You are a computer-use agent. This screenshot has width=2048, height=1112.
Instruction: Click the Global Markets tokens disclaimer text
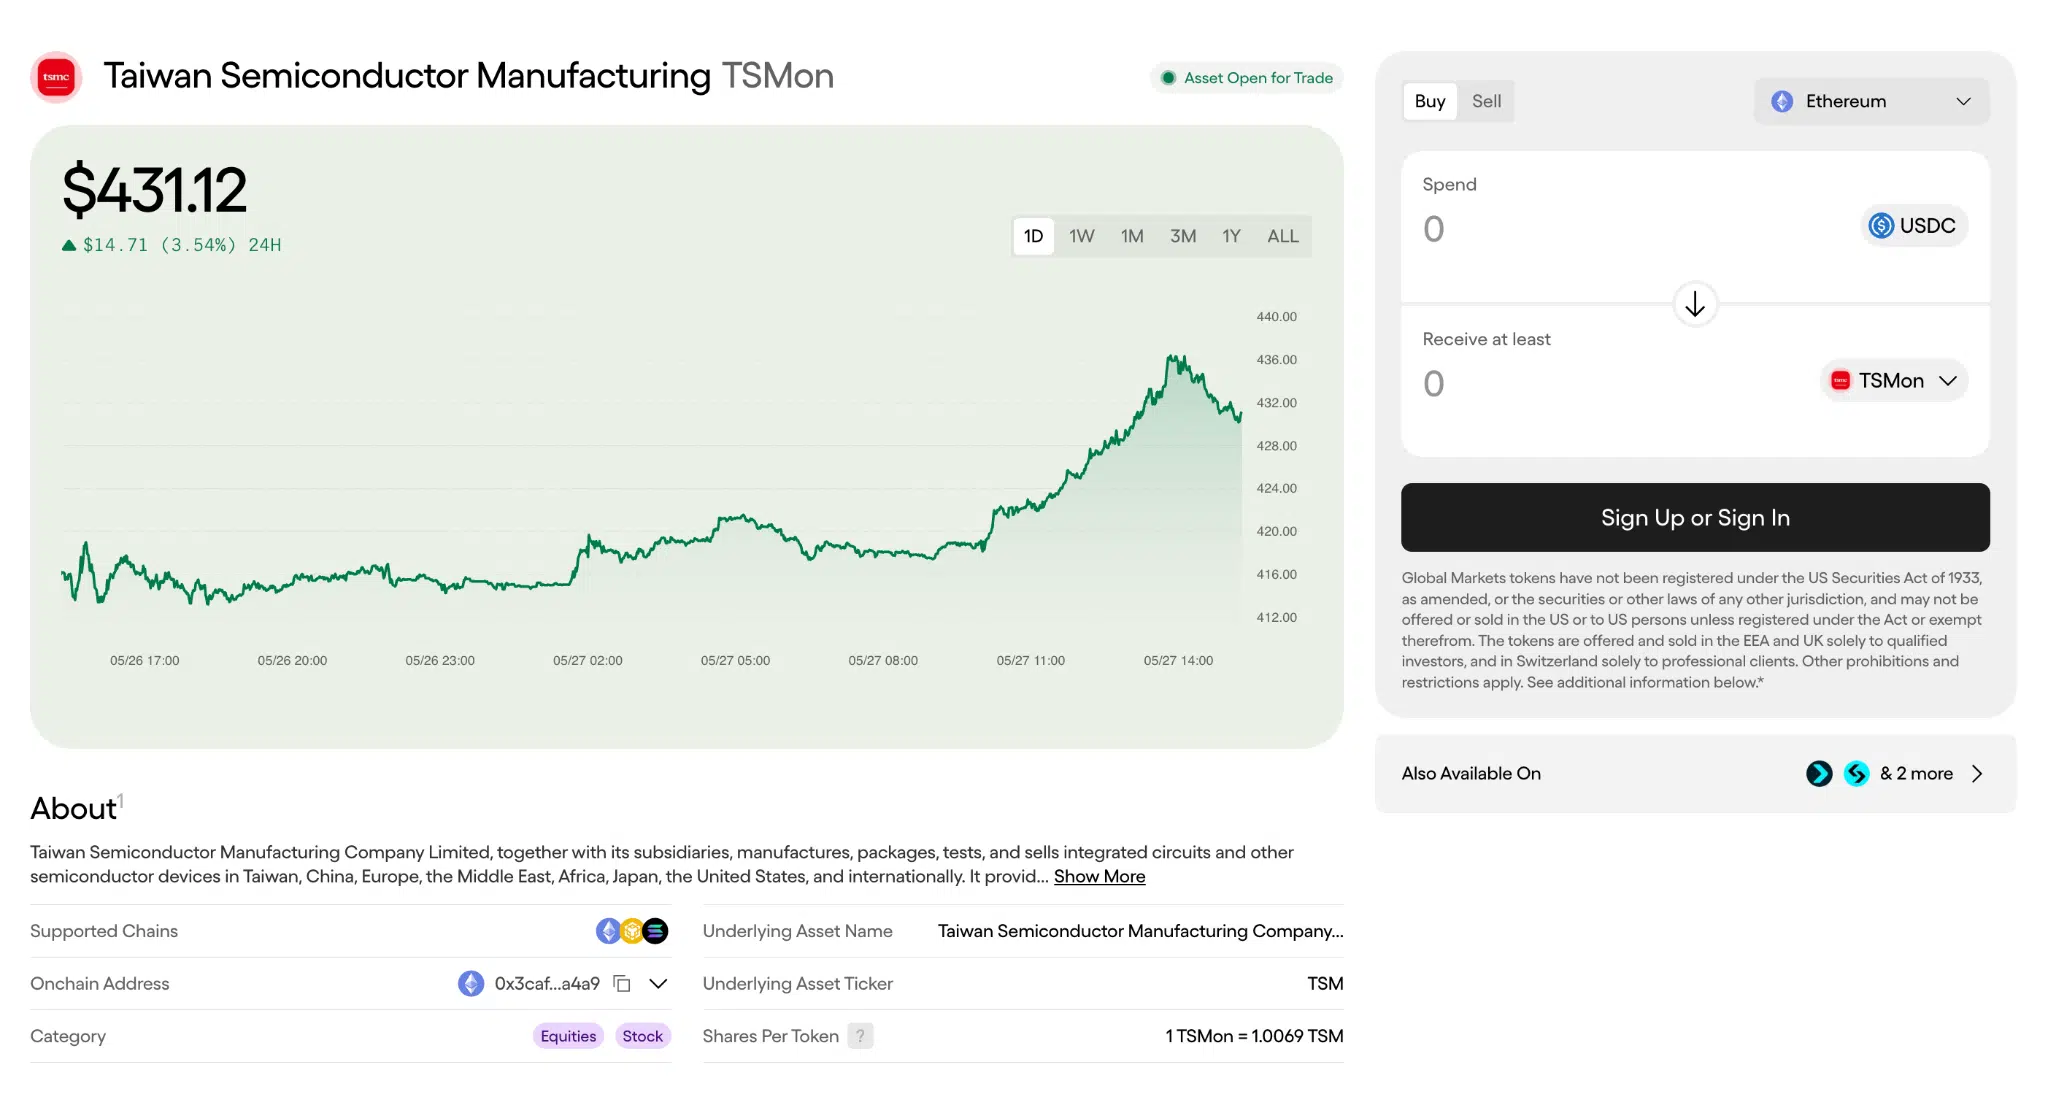pyautogui.click(x=1692, y=630)
